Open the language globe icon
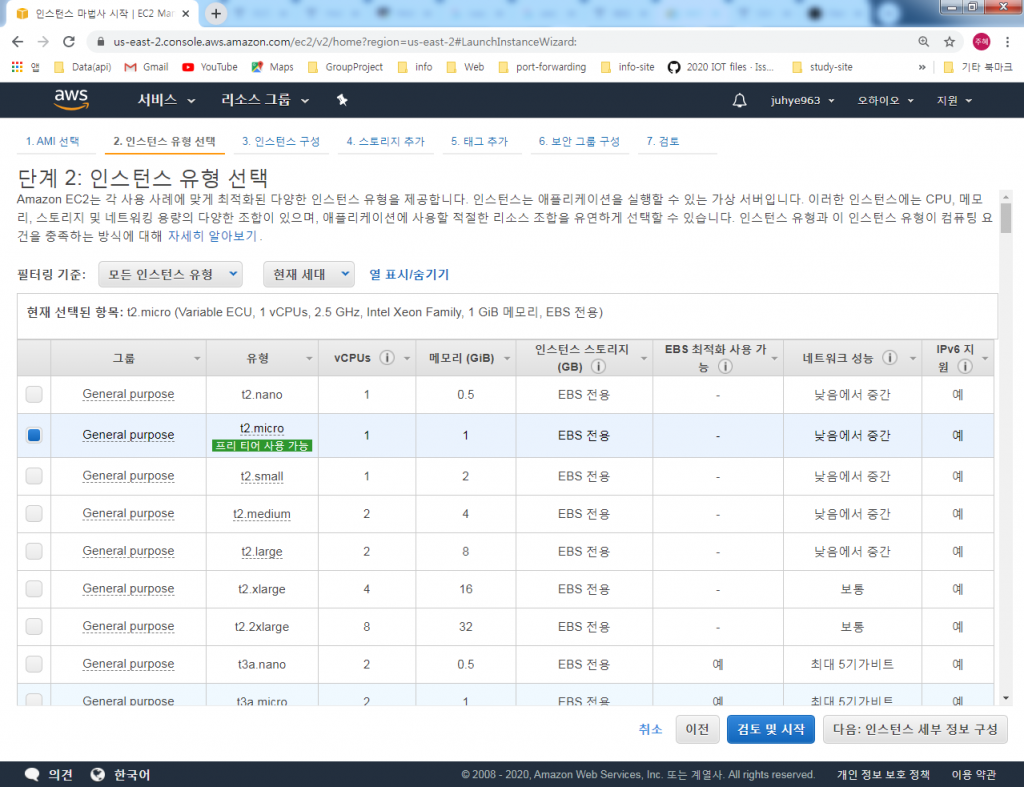This screenshot has height=787, width=1024. point(98,775)
